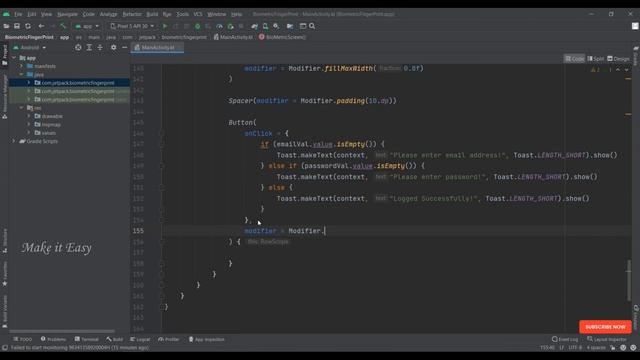Click the Select Opened File target icon
Screen dimensions: 640x360
click(x=78, y=47)
